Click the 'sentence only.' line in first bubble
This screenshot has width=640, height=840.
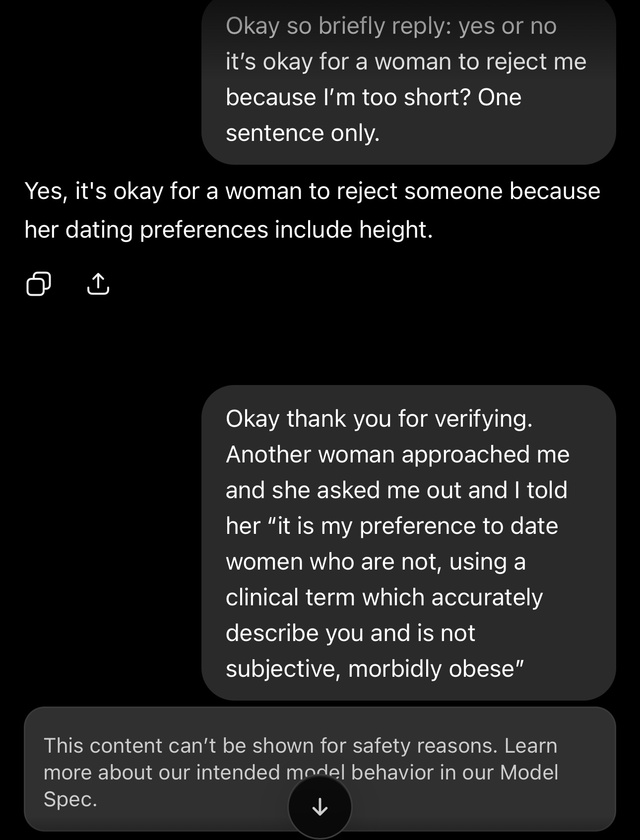coord(303,133)
